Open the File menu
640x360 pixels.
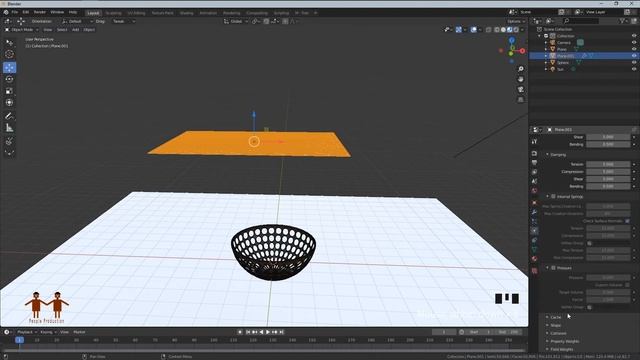point(15,12)
